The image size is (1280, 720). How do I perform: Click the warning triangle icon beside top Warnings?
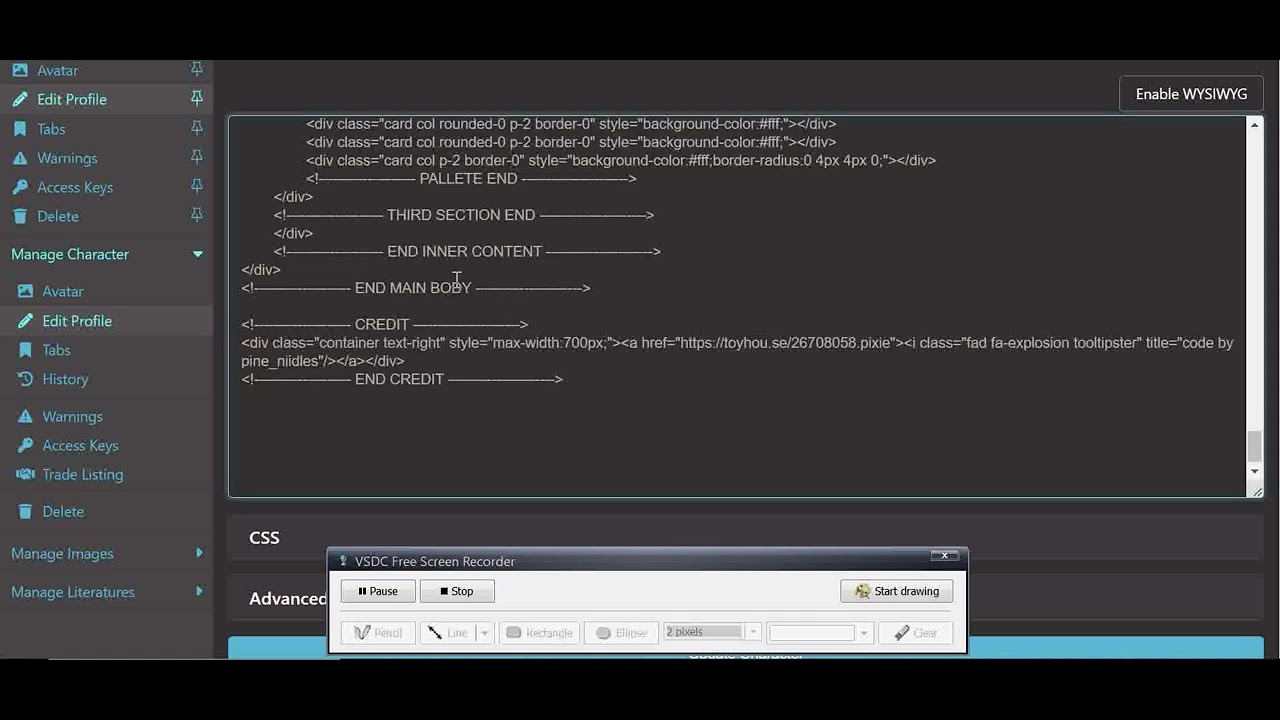[20, 158]
